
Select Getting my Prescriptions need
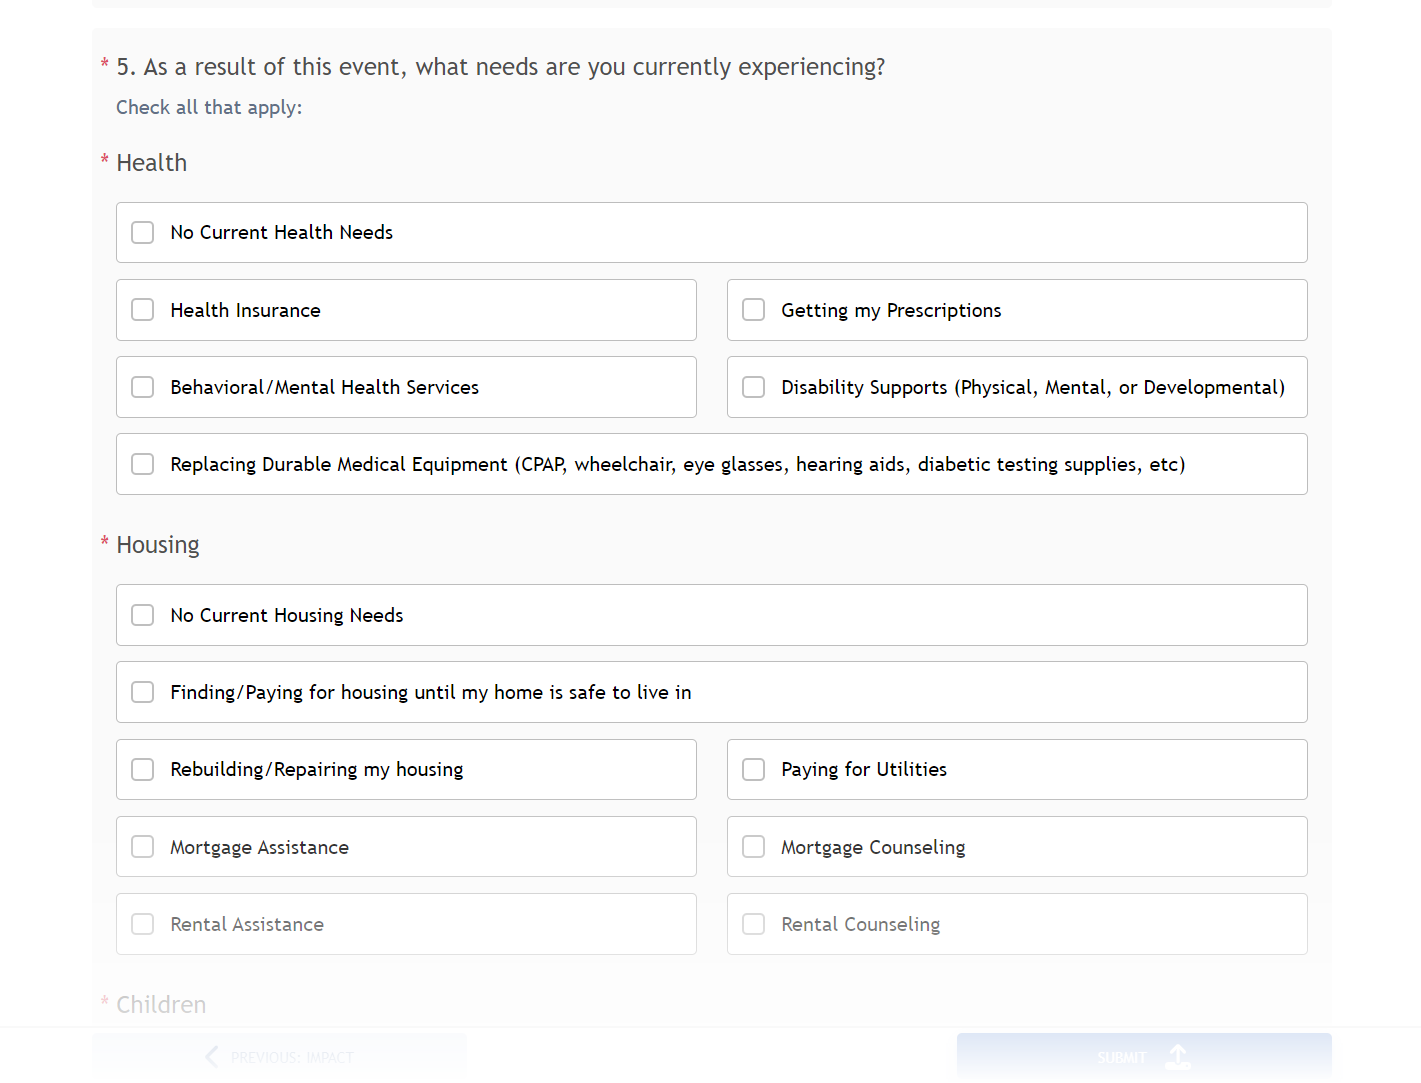pos(753,310)
